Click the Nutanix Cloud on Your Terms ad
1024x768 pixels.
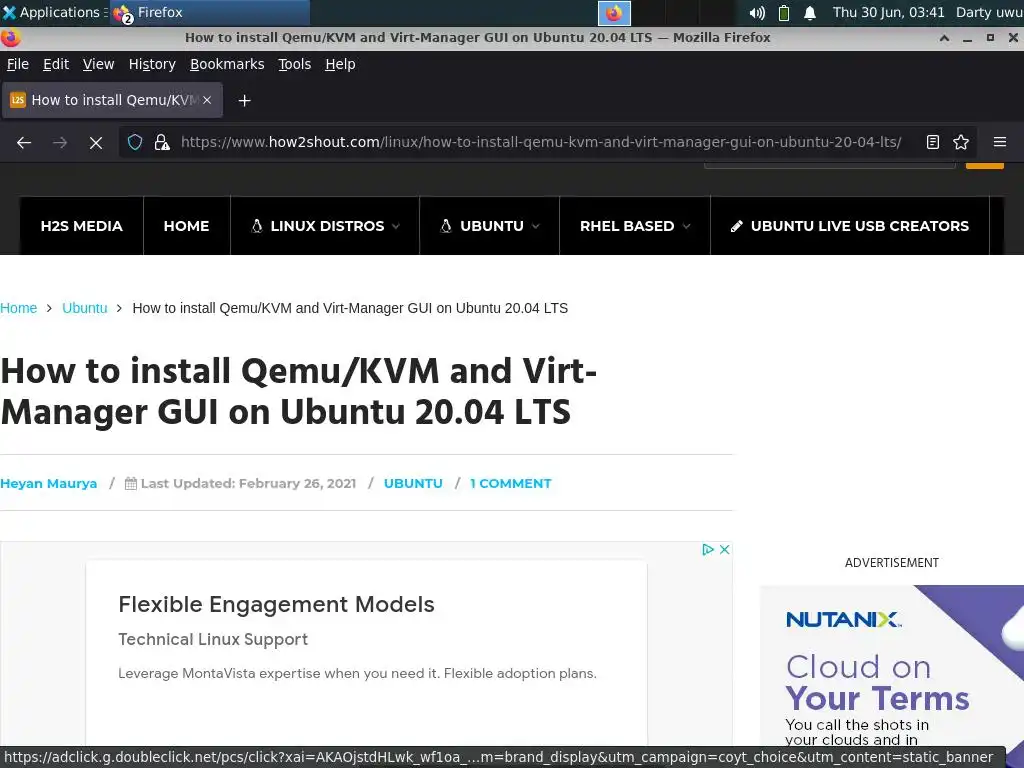[892, 666]
